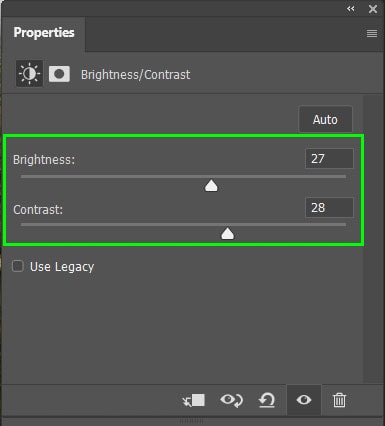Select the layer mask icon
The height and width of the screenshot is (426, 385).
point(59,74)
